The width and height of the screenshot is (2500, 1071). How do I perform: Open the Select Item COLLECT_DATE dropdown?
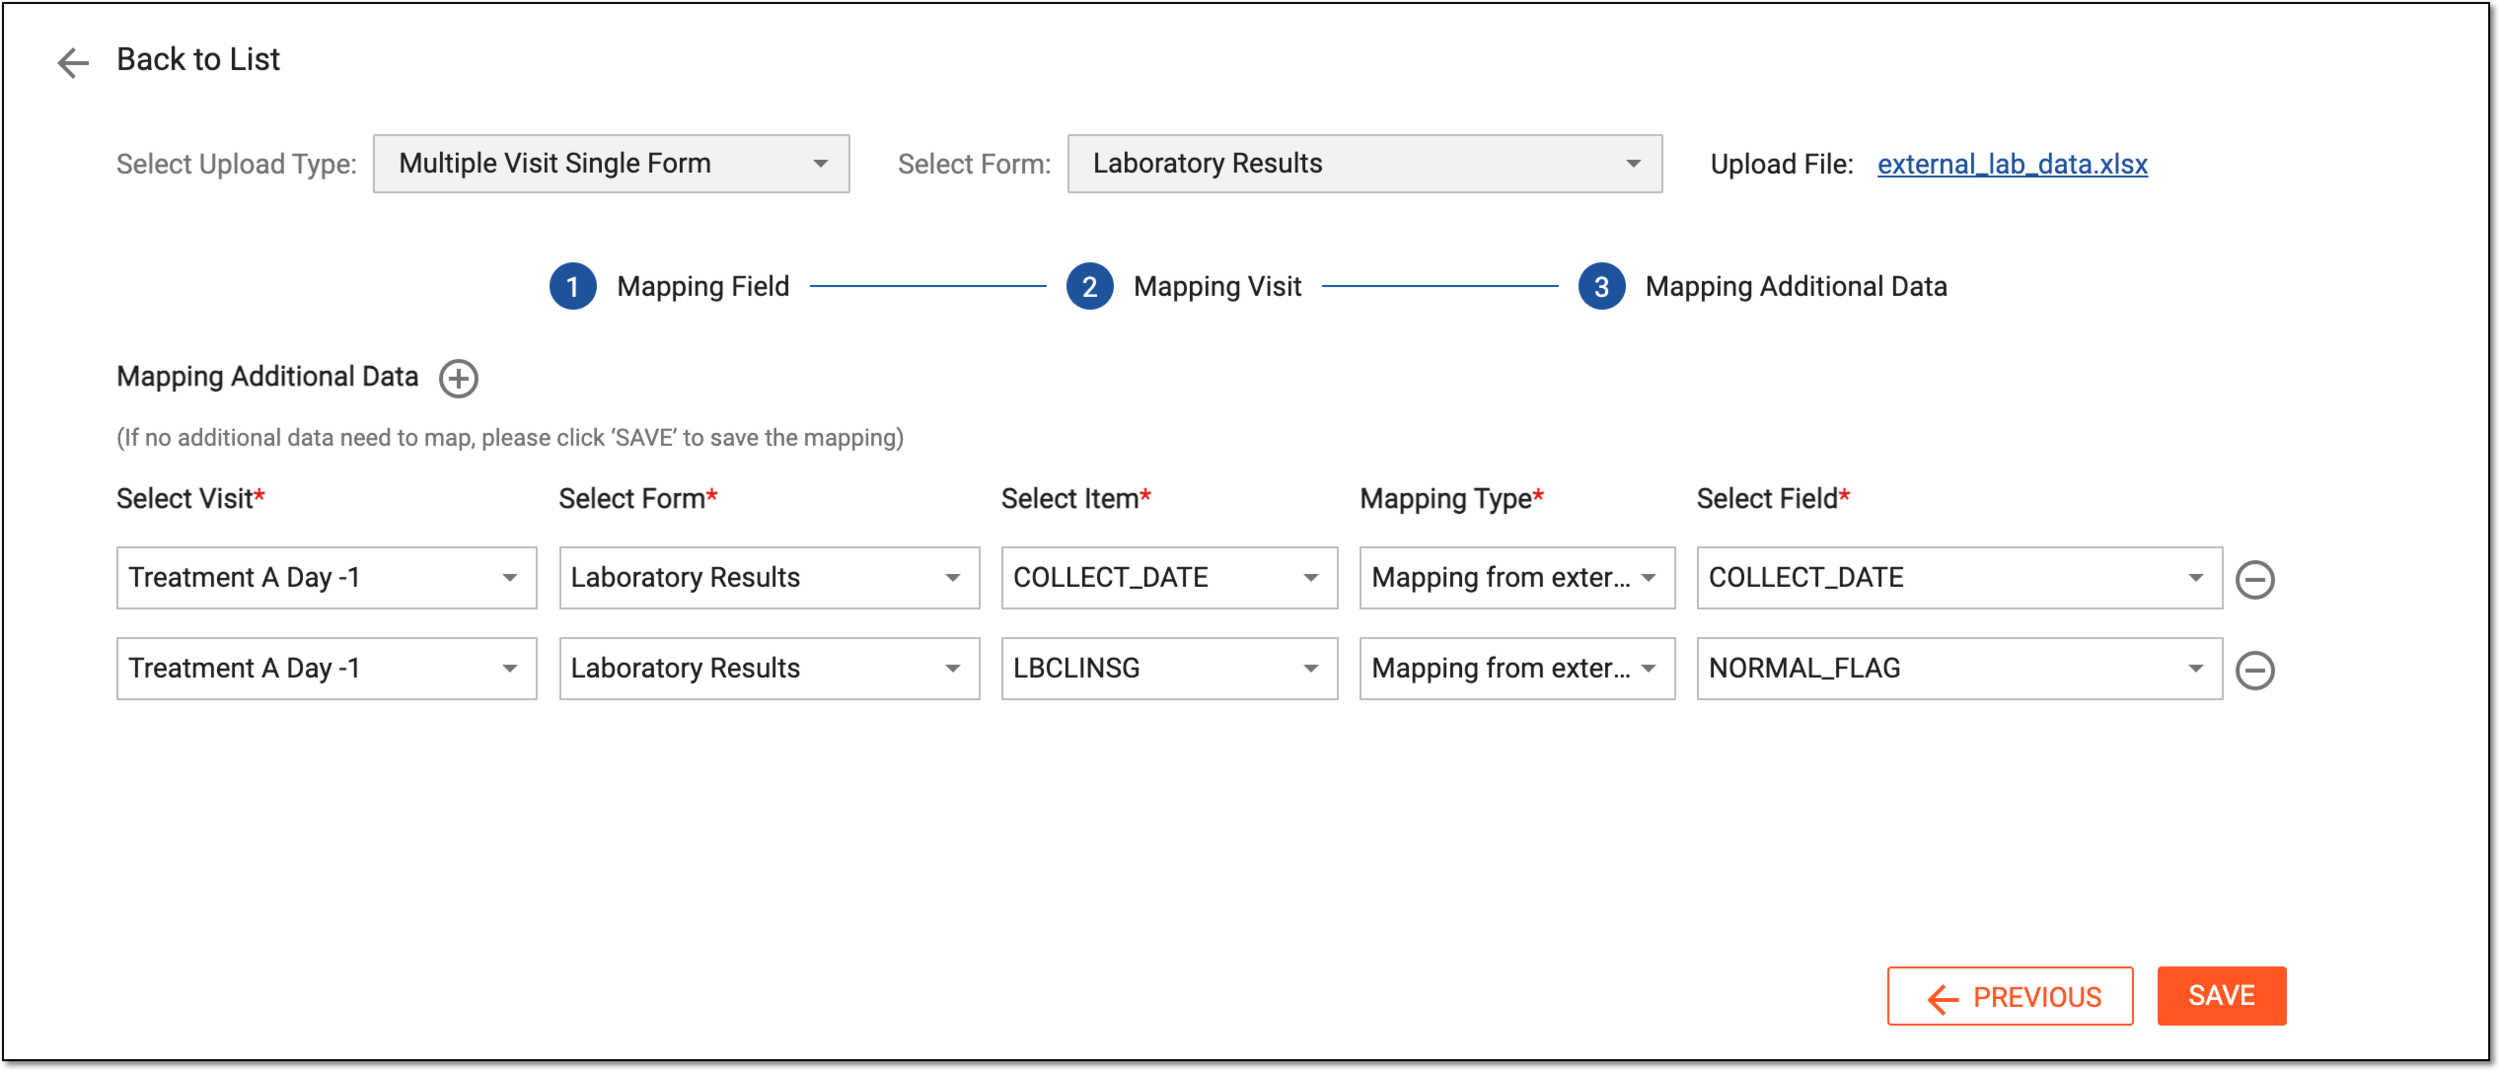click(1169, 578)
